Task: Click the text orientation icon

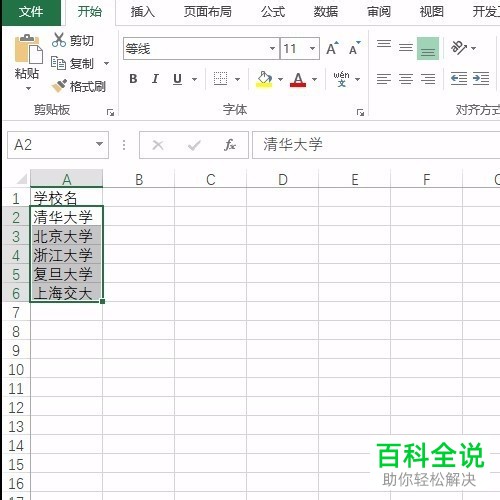Action: point(459,48)
